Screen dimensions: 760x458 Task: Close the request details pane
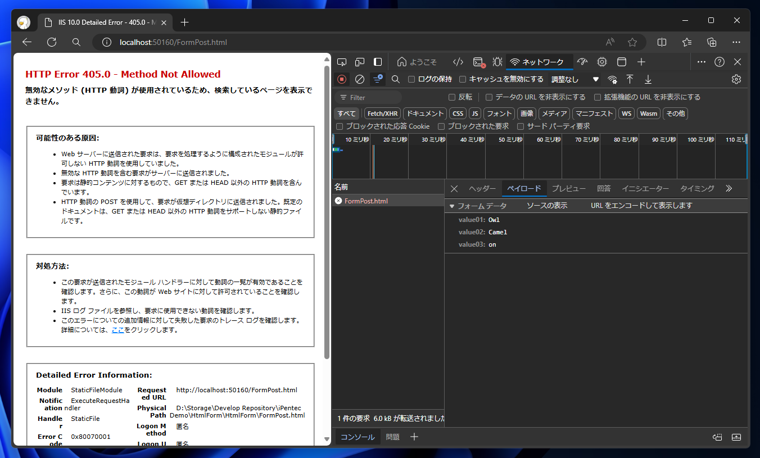(x=454, y=189)
